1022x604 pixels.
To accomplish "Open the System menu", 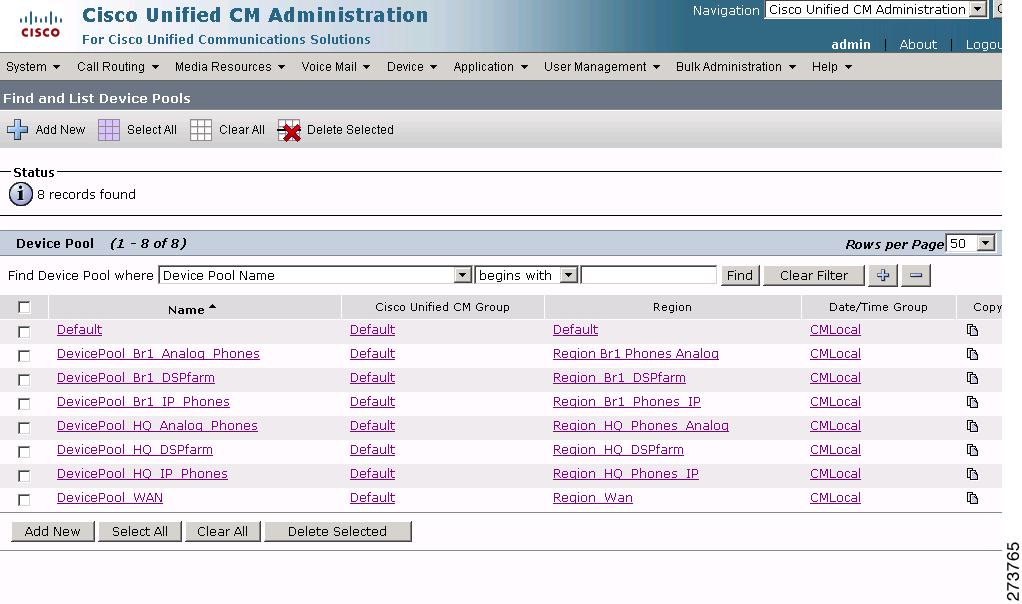I will click(x=33, y=67).
